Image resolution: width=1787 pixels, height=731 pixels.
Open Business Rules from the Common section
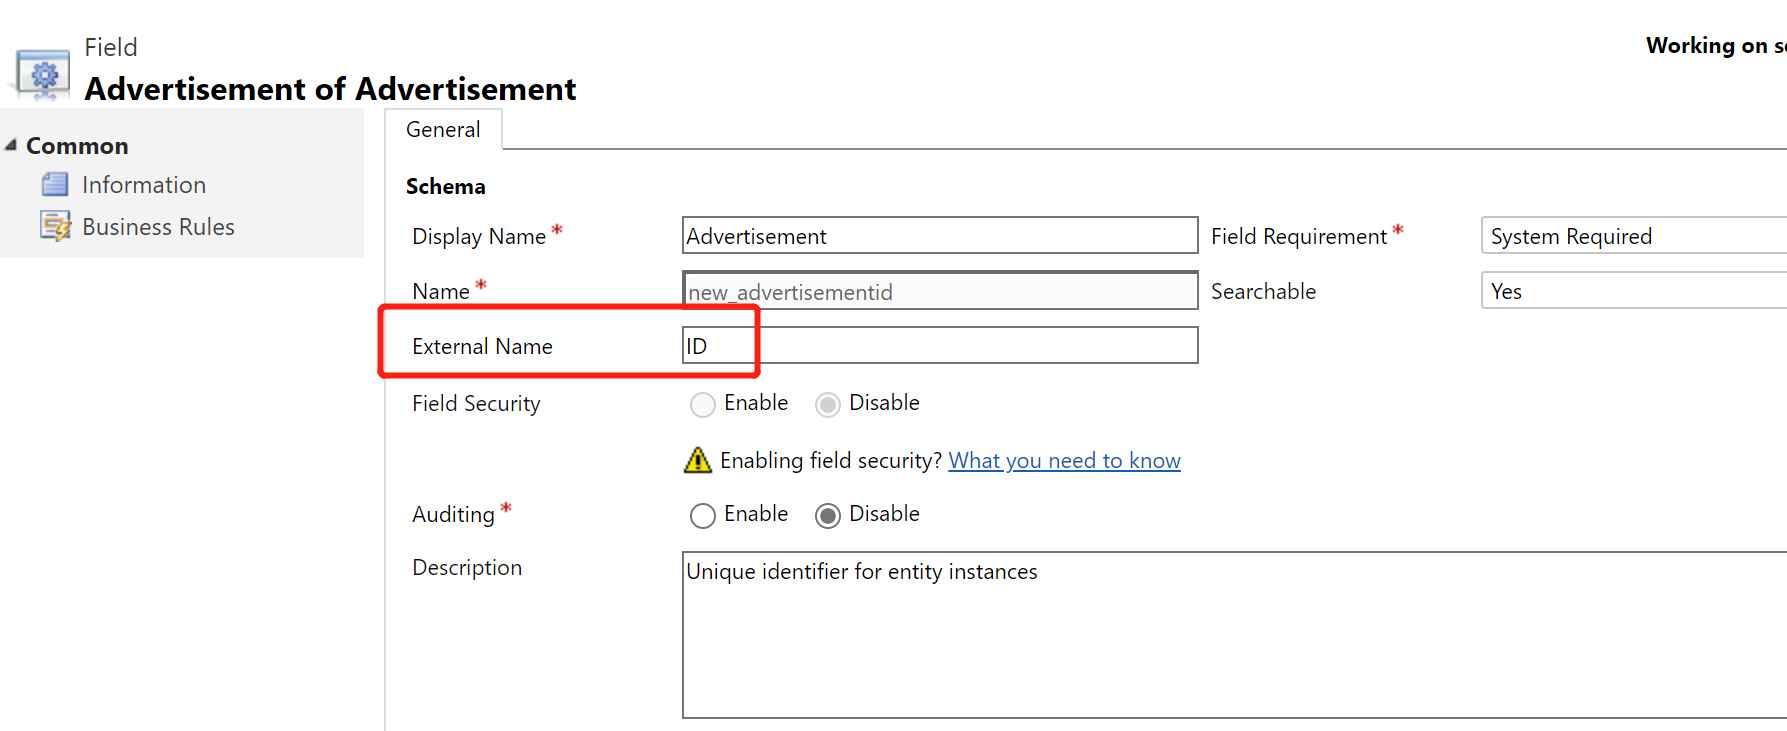pyautogui.click(x=157, y=226)
